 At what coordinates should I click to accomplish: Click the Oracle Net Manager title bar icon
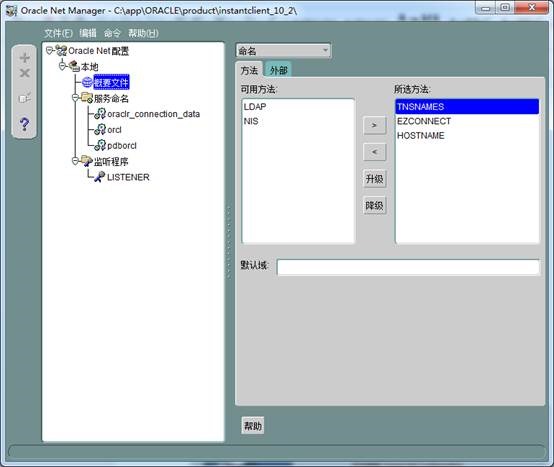pyautogui.click(x=11, y=11)
